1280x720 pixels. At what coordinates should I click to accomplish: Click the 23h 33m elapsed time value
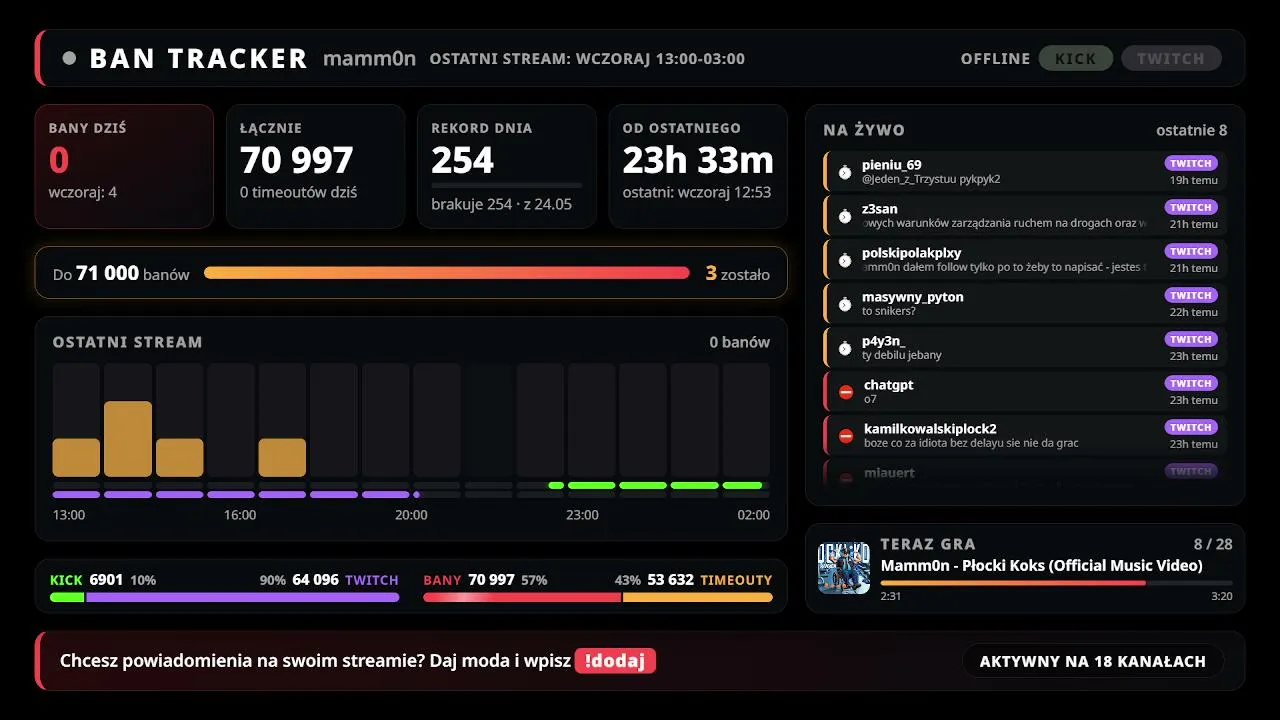tap(698, 160)
